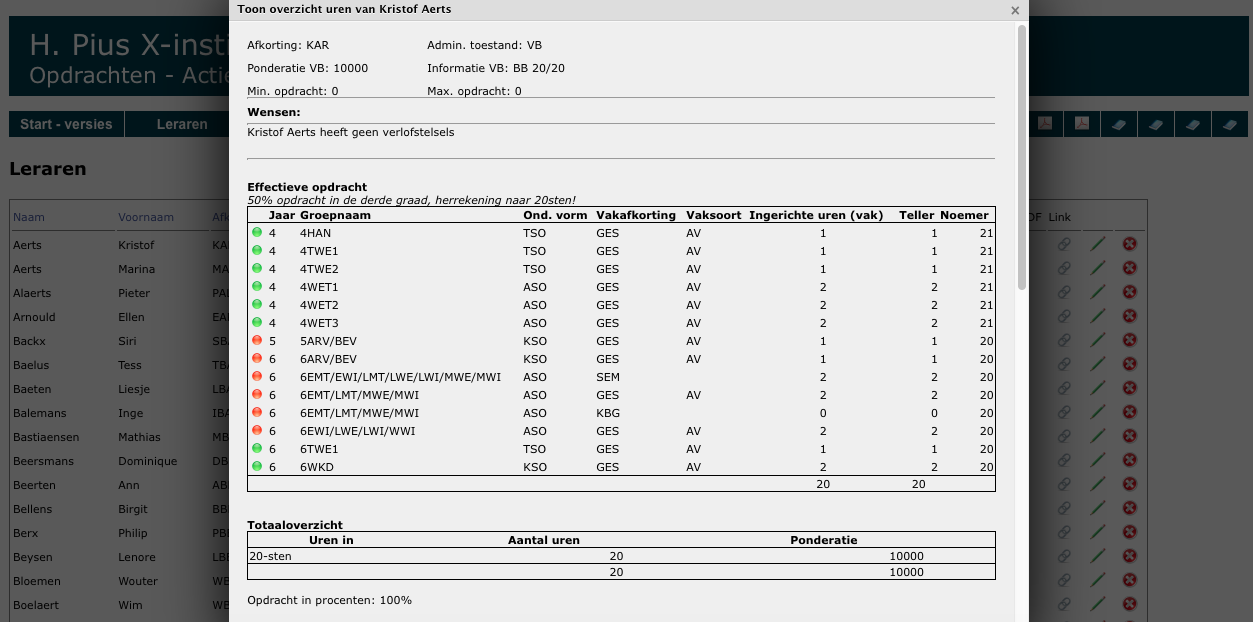Delete Kristof Aerts with the red cross icon
The image size is (1253, 622).
click(x=1130, y=244)
